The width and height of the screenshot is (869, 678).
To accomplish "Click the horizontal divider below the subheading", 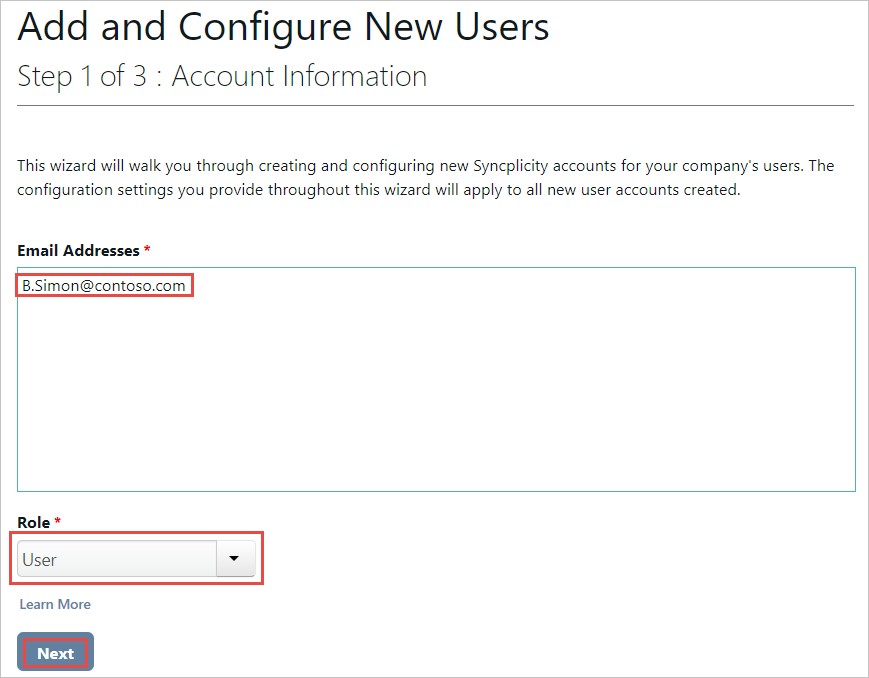I will point(435,105).
